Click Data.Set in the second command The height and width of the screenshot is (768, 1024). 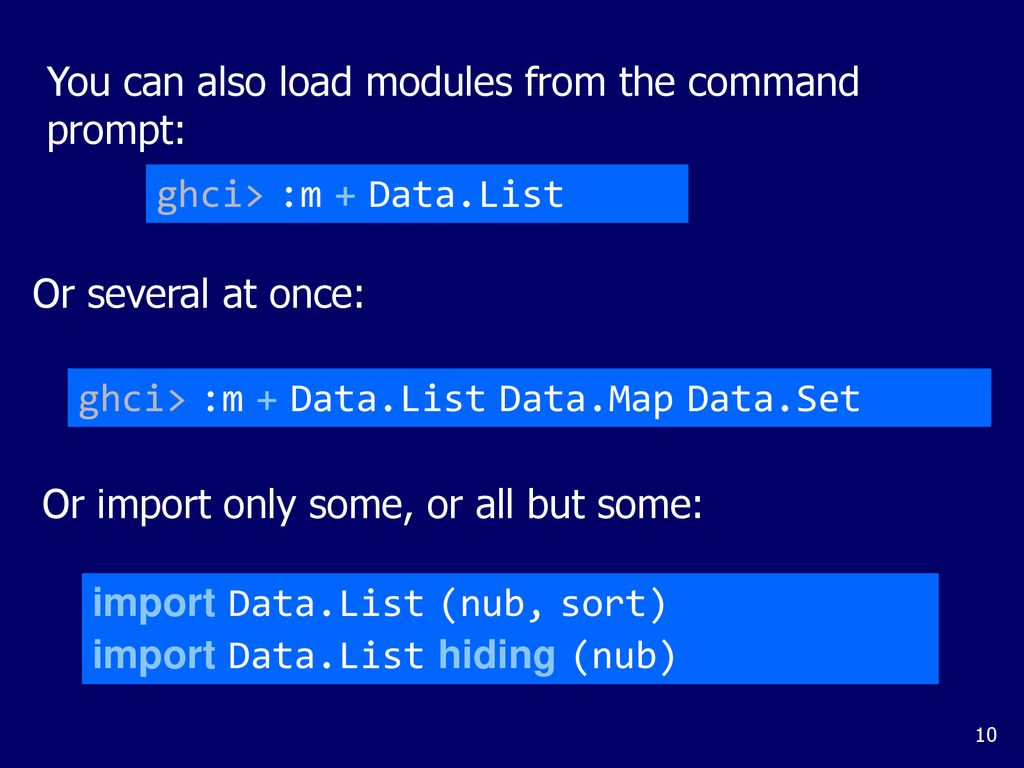[x=773, y=399]
